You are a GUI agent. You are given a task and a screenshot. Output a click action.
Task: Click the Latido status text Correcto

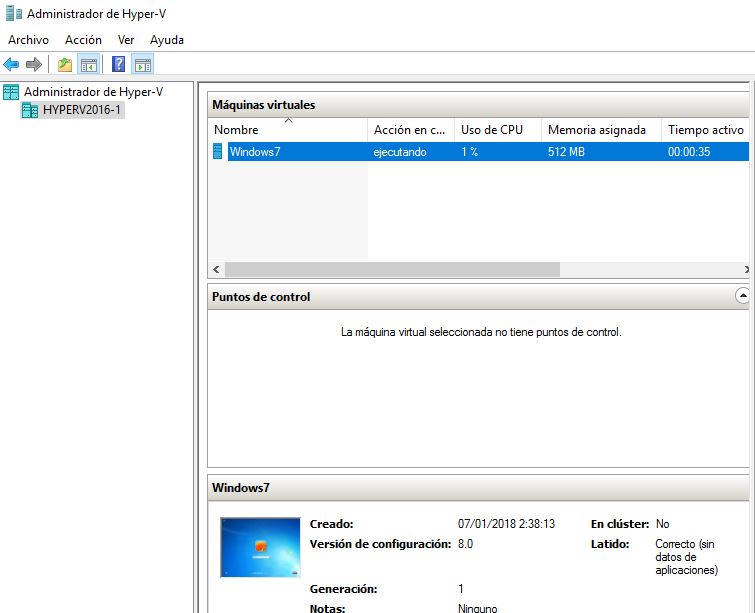coord(687,557)
